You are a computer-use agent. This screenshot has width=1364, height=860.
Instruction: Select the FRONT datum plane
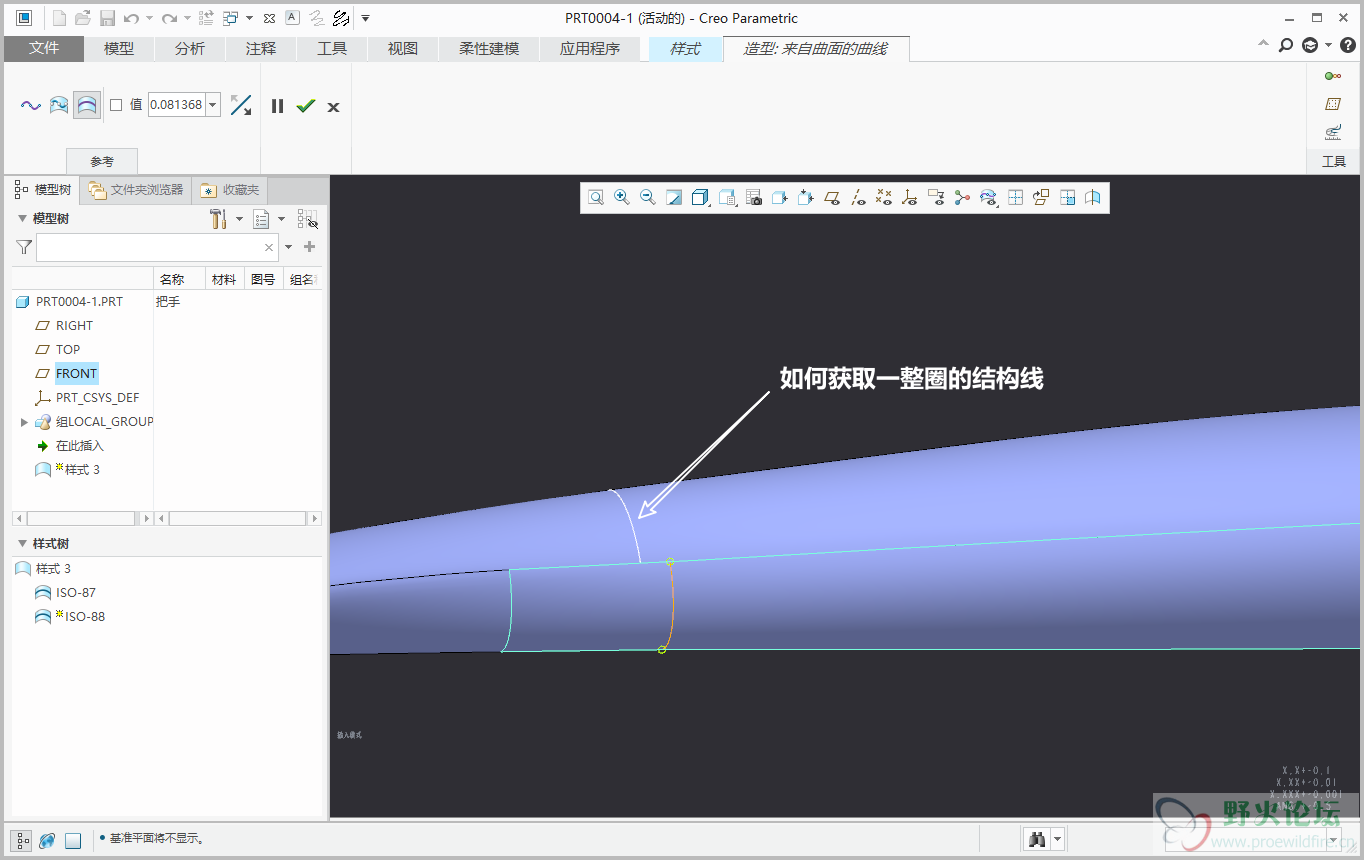click(76, 374)
